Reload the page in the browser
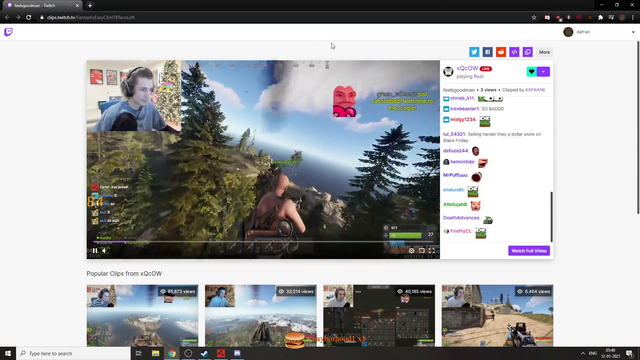This screenshot has height=360, width=640. point(29,18)
